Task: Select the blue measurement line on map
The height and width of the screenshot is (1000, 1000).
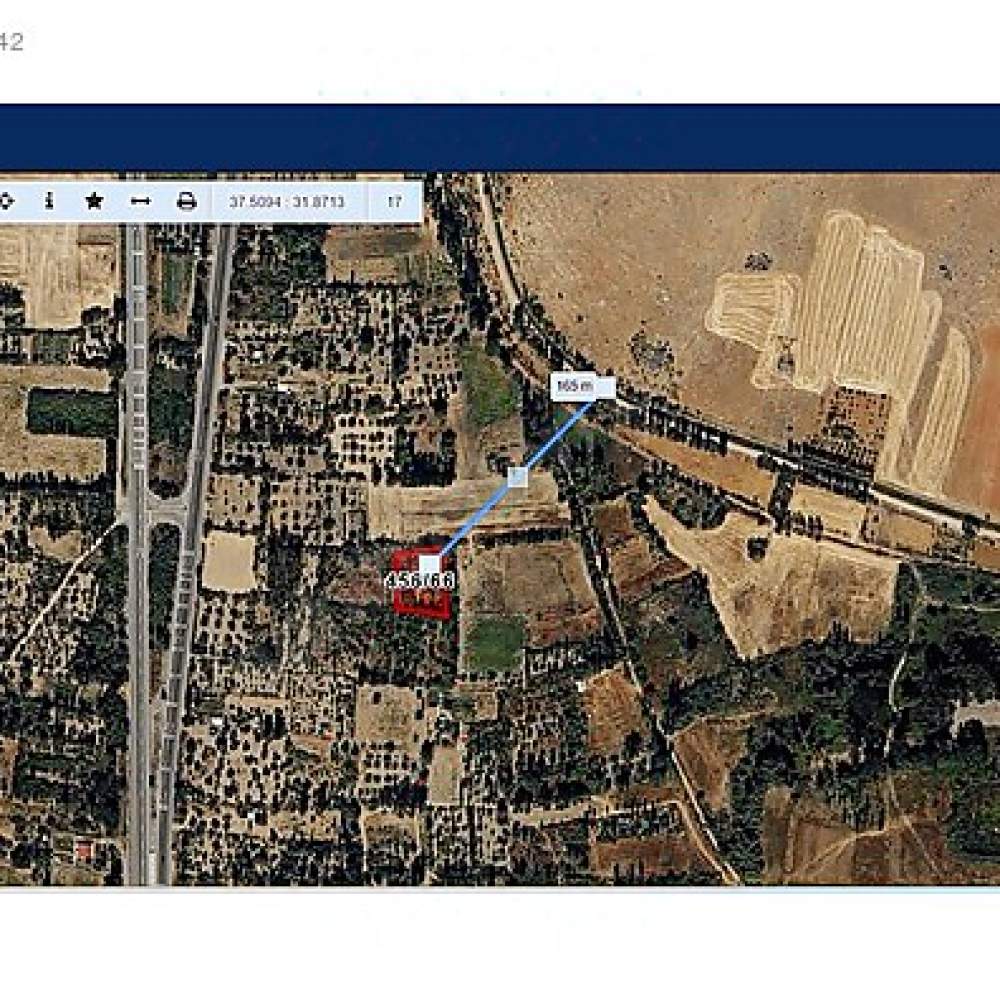Action: click(x=518, y=476)
